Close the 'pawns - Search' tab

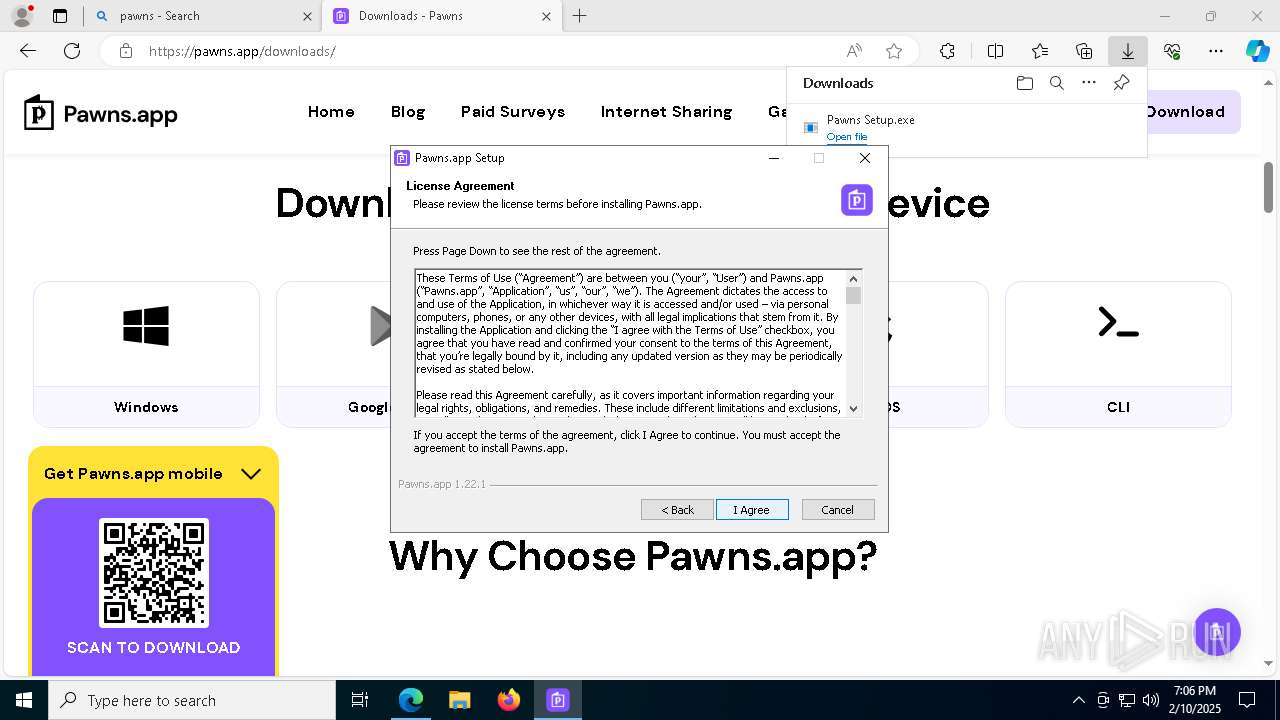click(307, 16)
